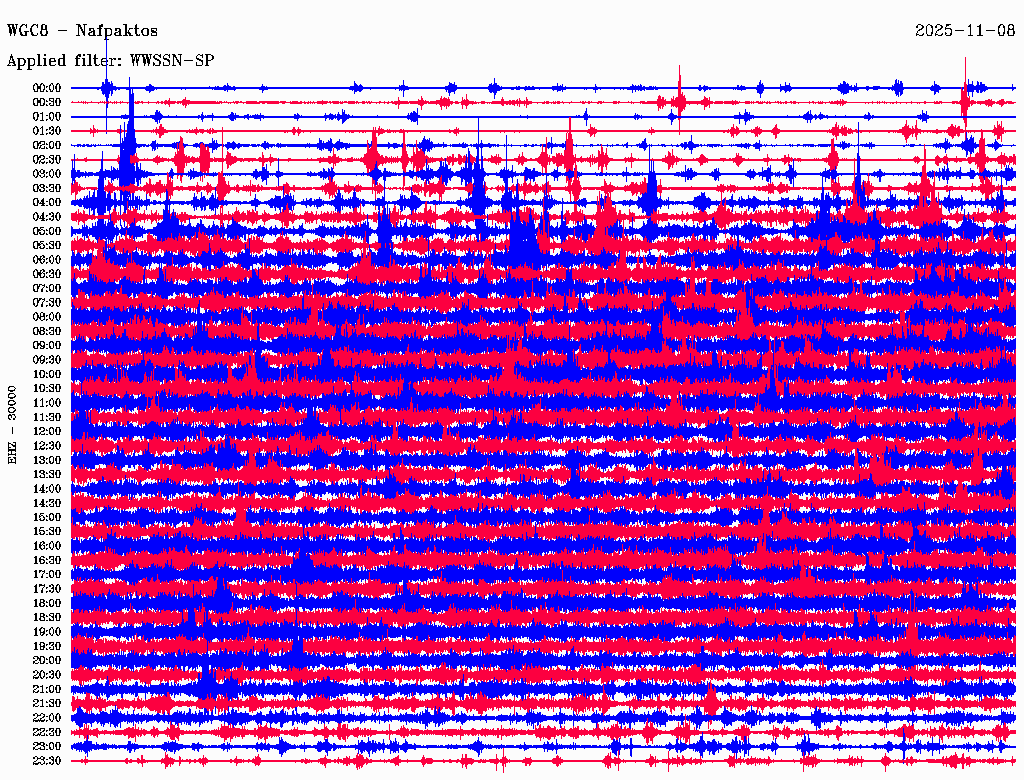Viewport: 1024px width, 780px height.
Task: Select the 12:30 time label
Action: 47,446
